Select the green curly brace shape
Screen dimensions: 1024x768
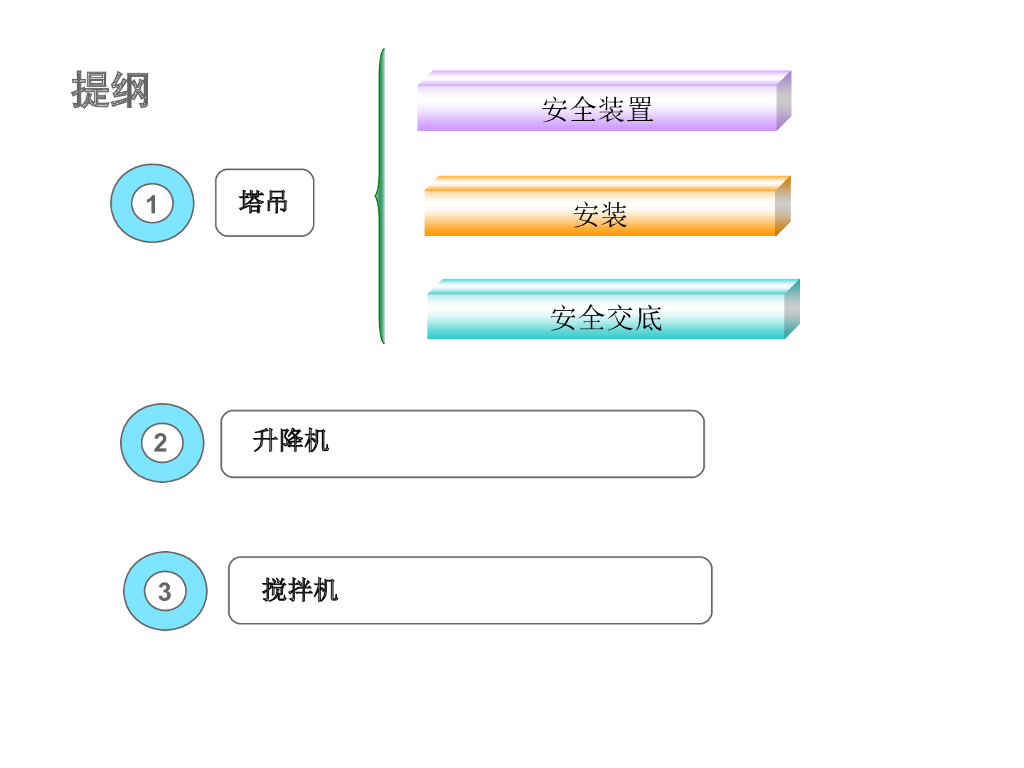pos(380,196)
